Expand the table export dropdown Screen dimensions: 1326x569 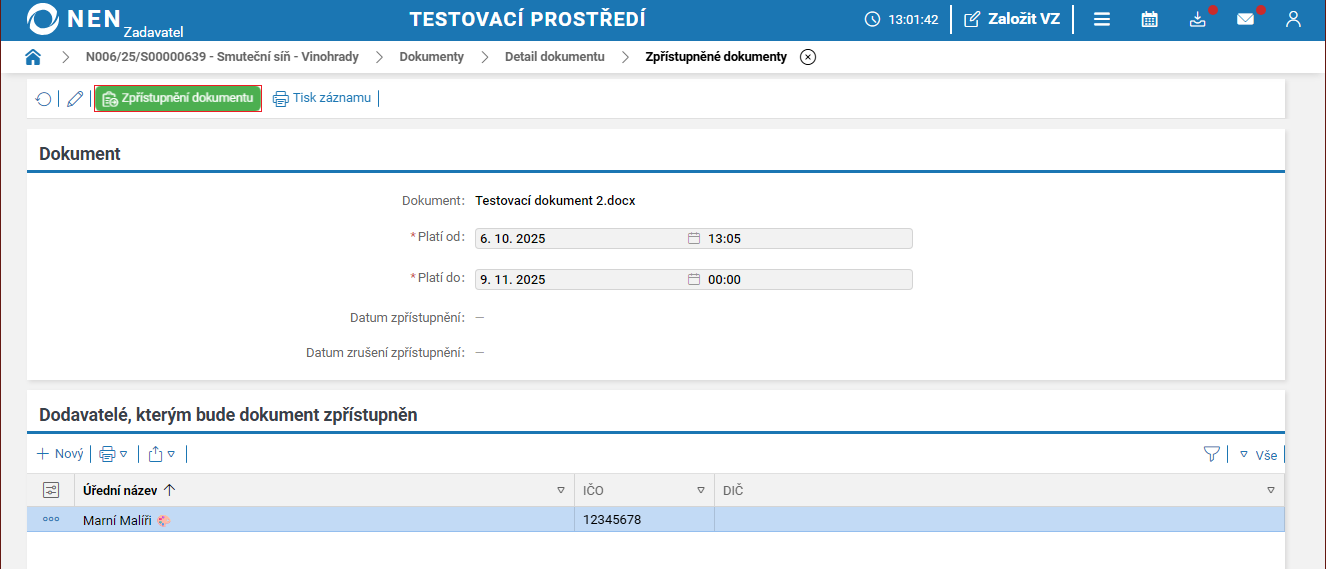162,454
